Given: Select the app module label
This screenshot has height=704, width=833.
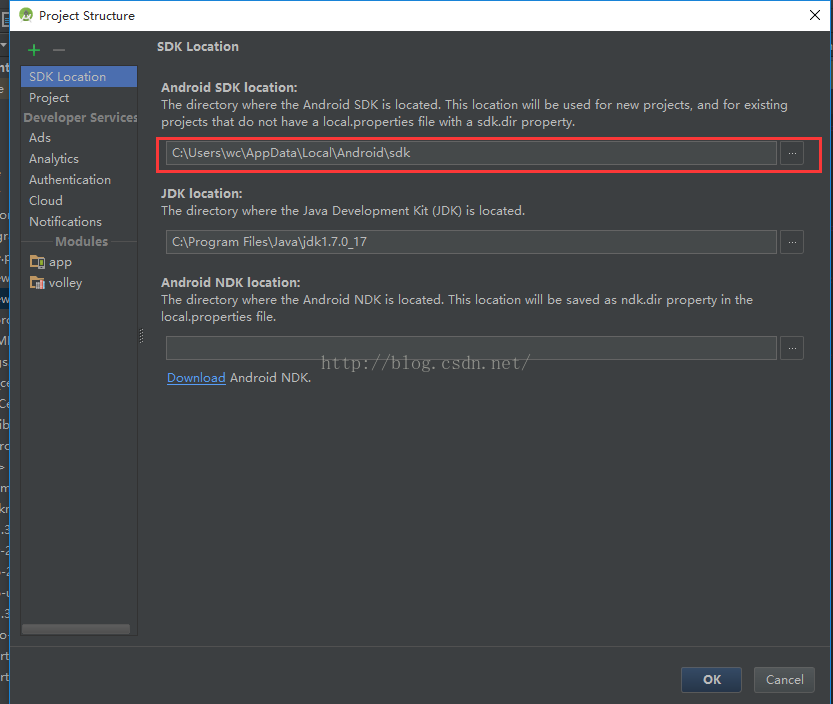Looking at the screenshot, I should pos(60,262).
